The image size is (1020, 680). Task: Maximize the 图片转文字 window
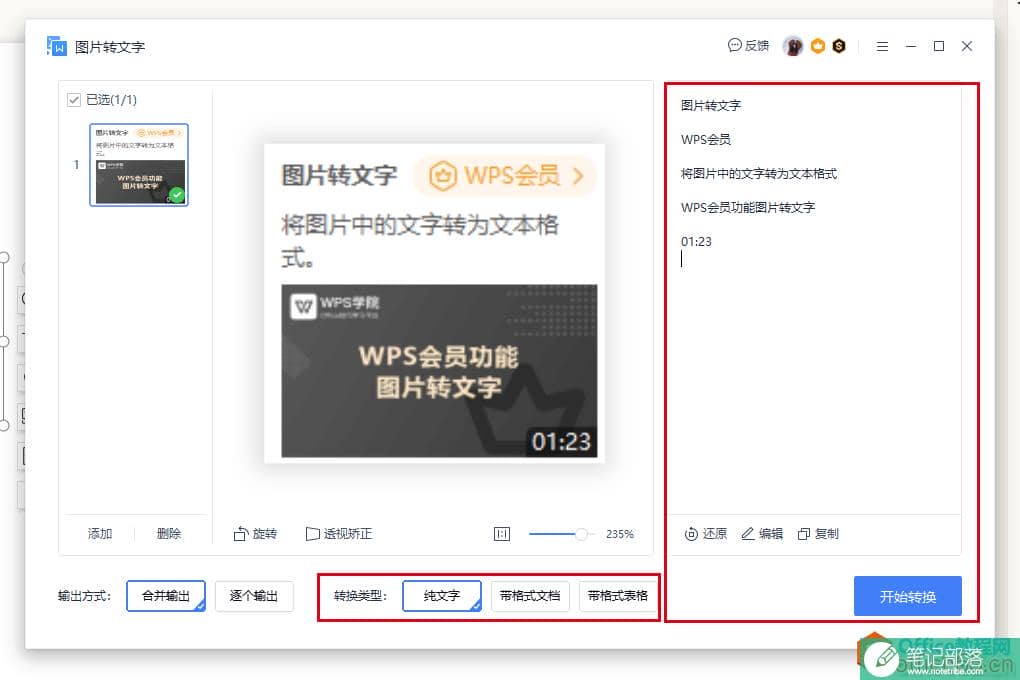939,46
